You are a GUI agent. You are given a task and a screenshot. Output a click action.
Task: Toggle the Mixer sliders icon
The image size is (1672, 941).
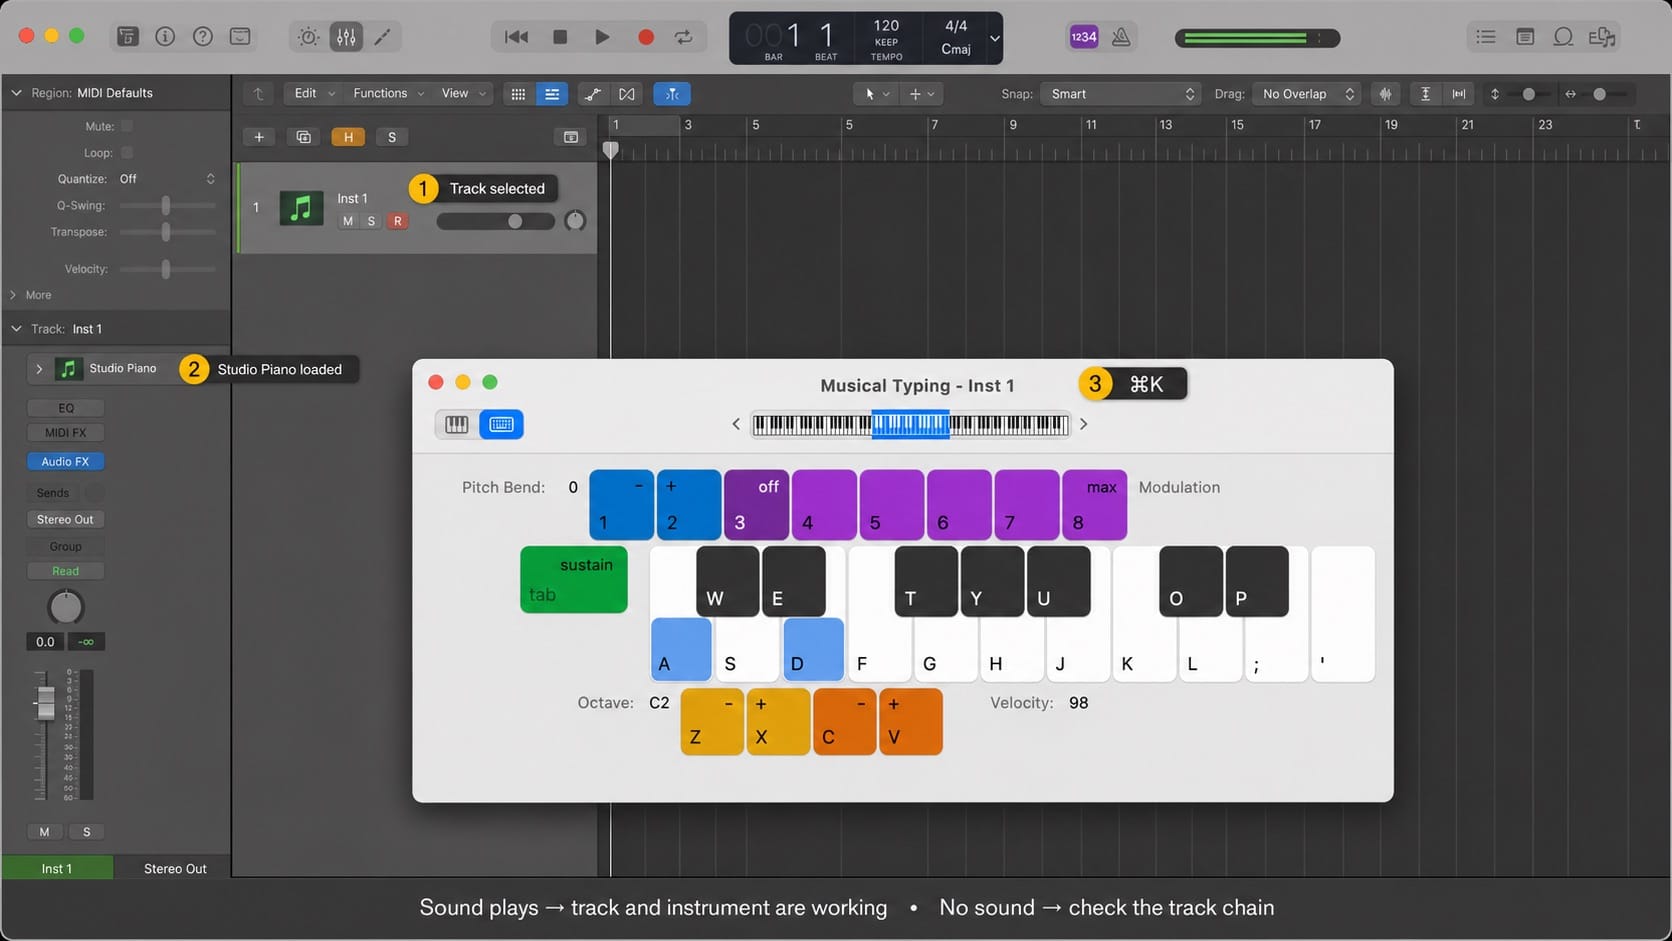[x=346, y=37]
